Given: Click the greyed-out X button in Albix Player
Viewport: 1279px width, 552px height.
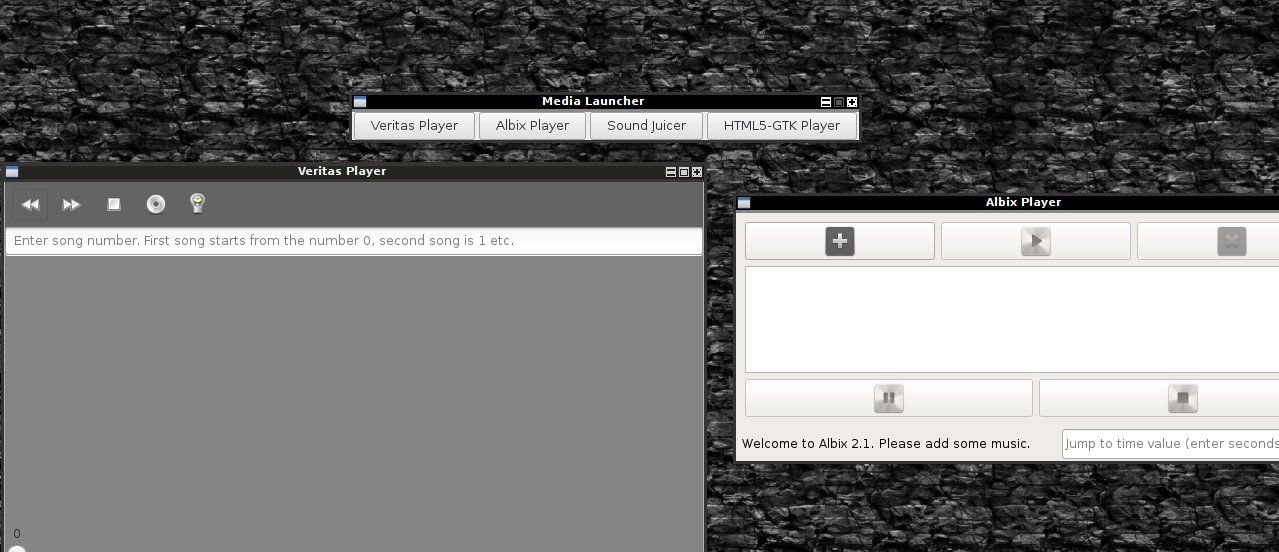Looking at the screenshot, I should (x=1208, y=241).
